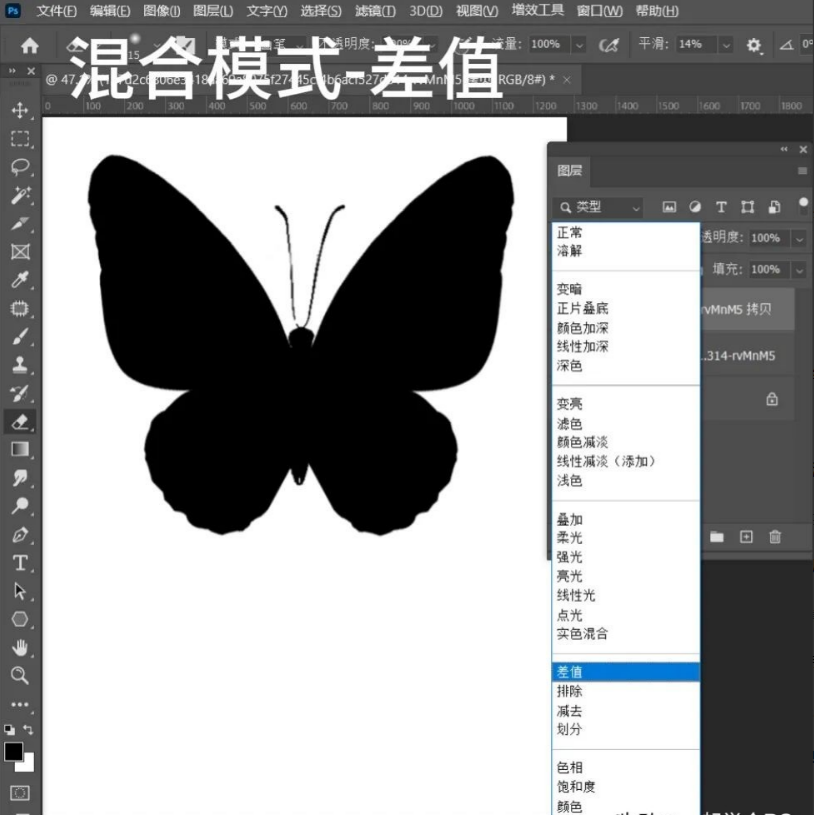The height and width of the screenshot is (815, 814).
Task: Toggle Quick Mask mode
Action: pyautogui.click(x=20, y=793)
